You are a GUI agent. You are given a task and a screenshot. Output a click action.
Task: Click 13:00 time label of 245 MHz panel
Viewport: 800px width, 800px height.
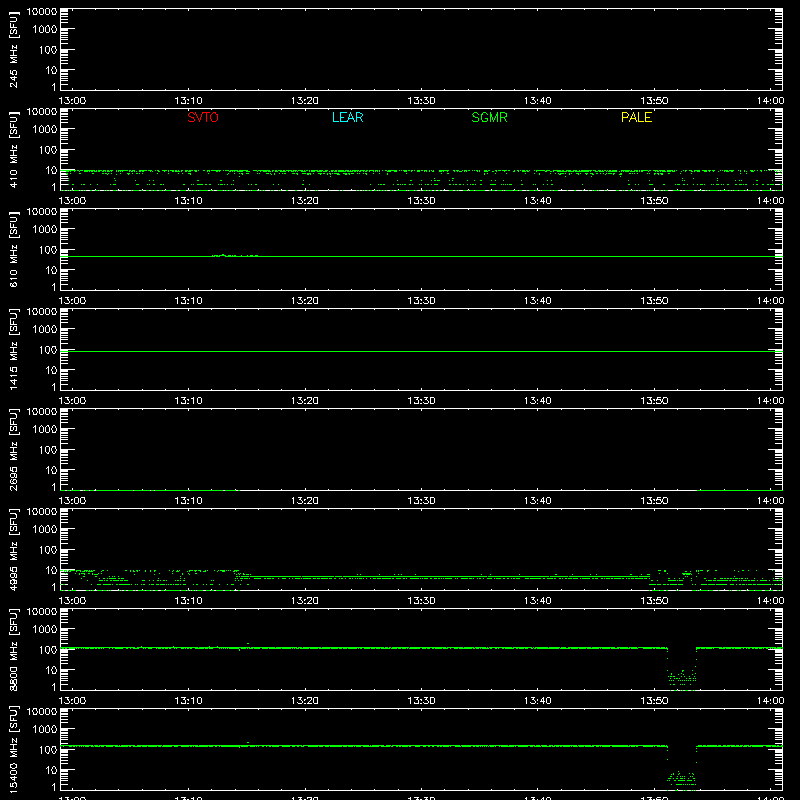(72, 101)
